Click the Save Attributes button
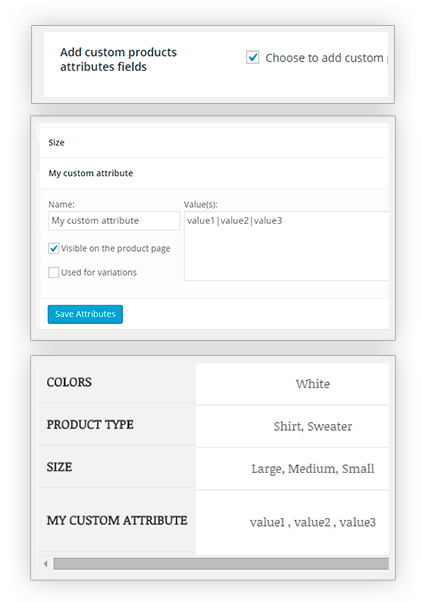422x602 pixels. click(85, 314)
